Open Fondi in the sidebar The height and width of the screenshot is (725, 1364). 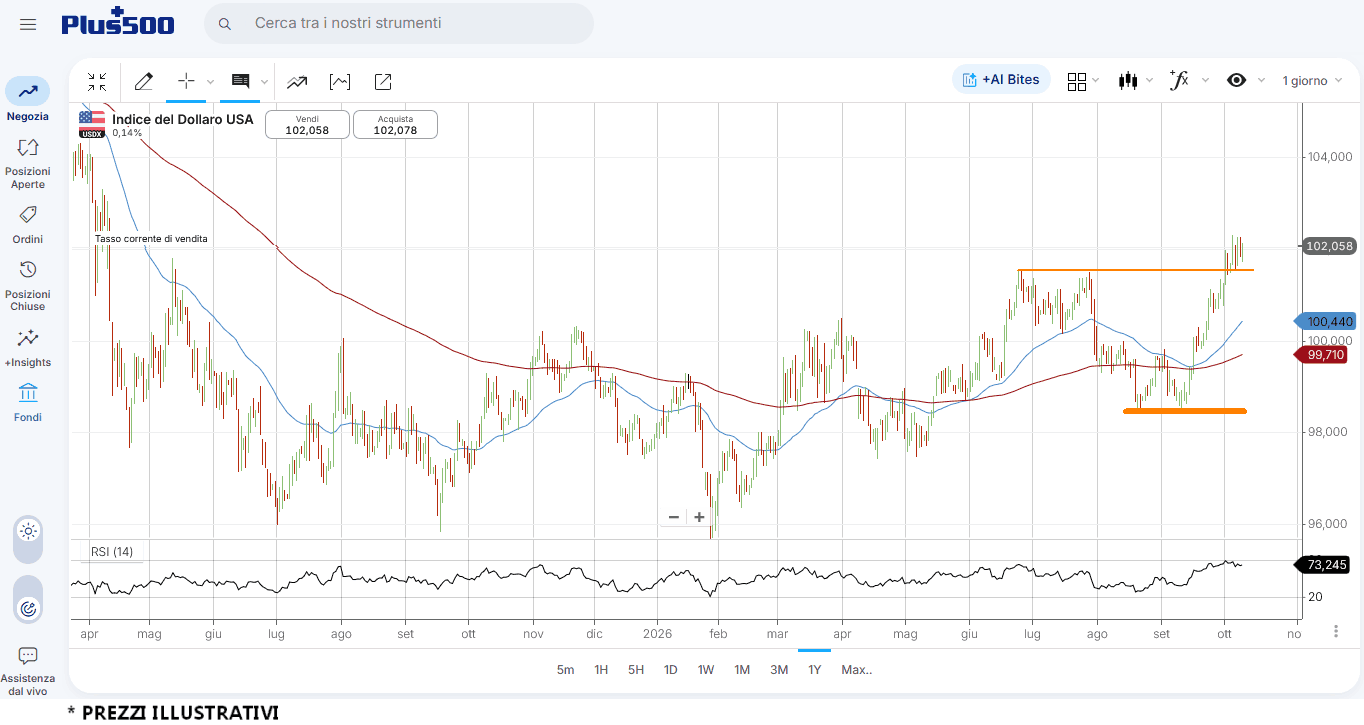coord(28,402)
